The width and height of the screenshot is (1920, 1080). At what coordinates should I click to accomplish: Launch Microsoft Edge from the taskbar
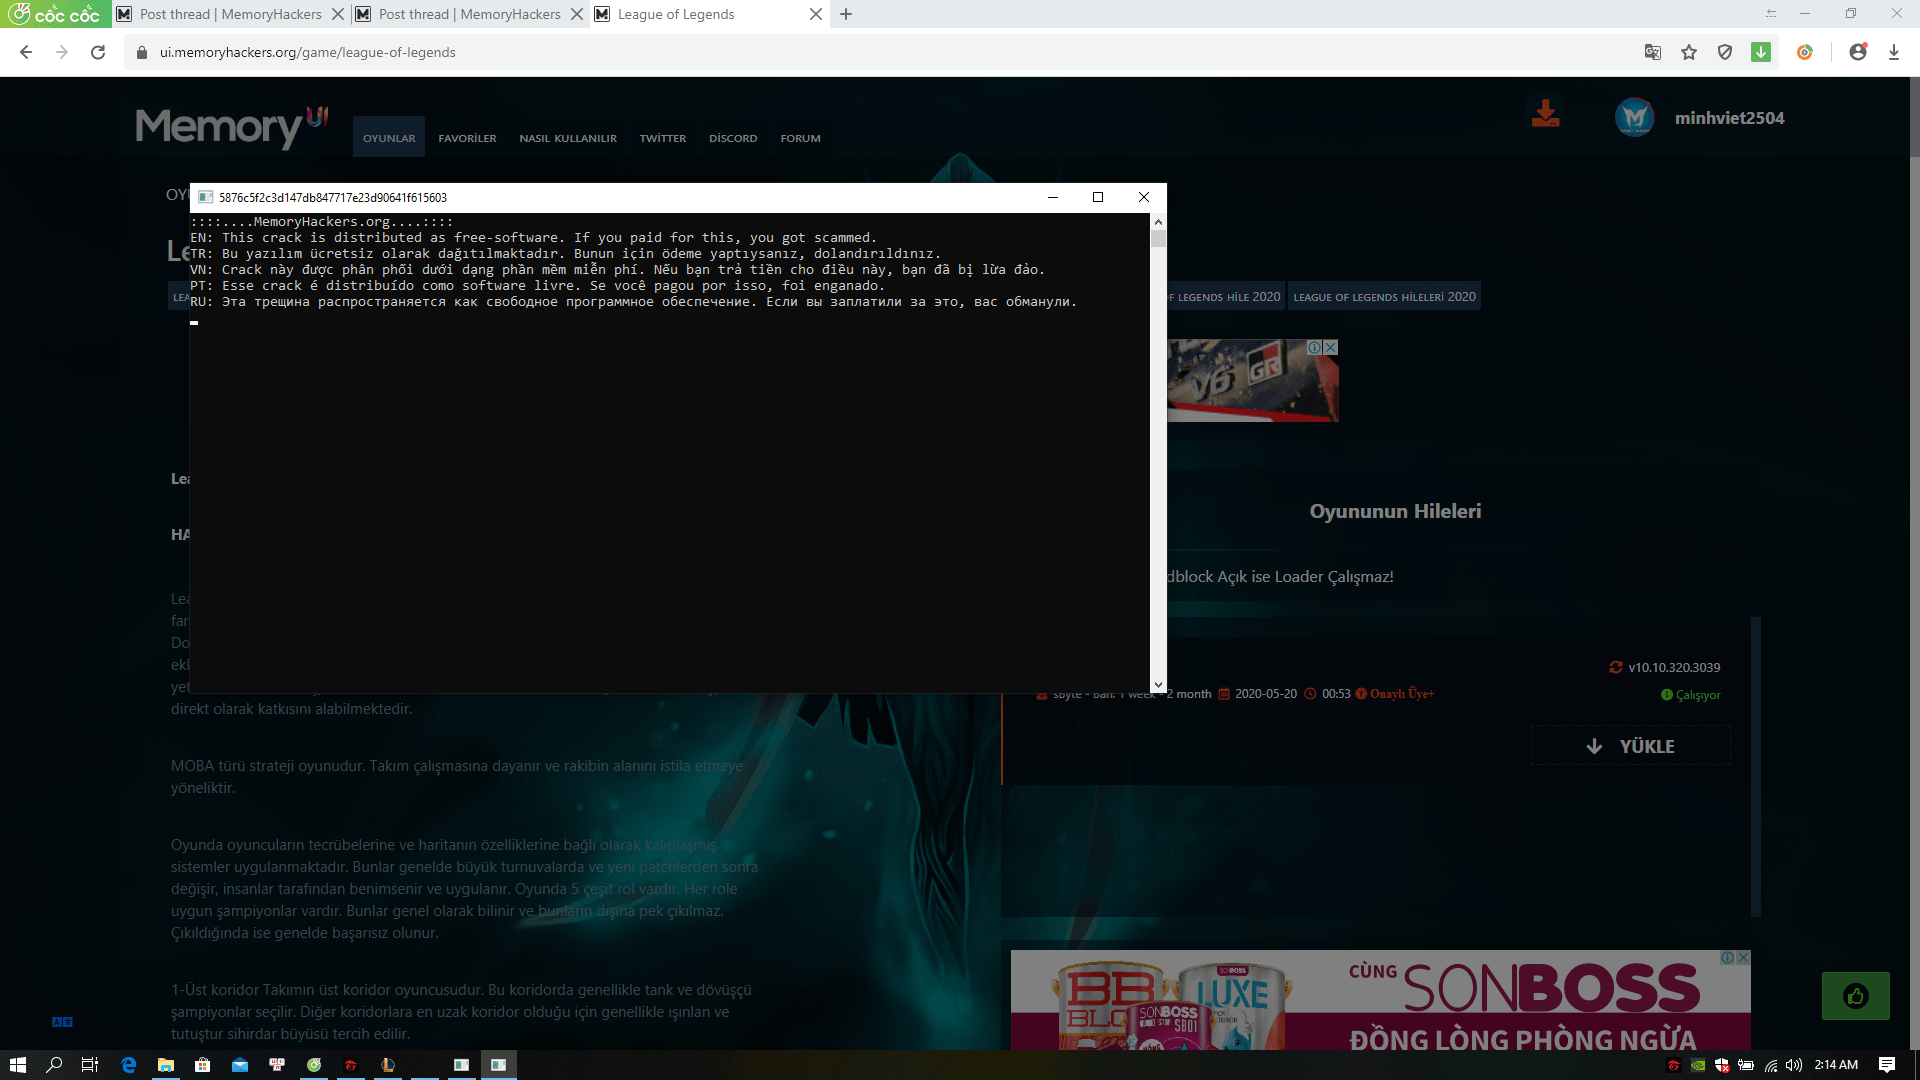[x=129, y=1065]
